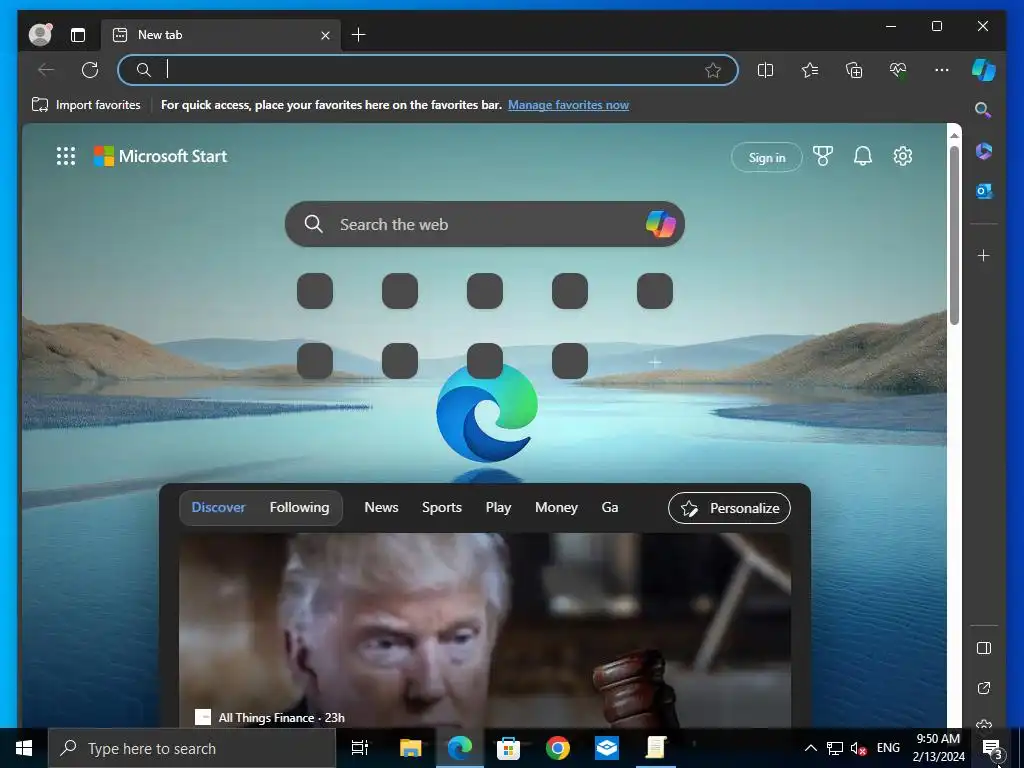Screen dimensions: 1024x768
Task: Click Import favorites
Action: coord(86,104)
